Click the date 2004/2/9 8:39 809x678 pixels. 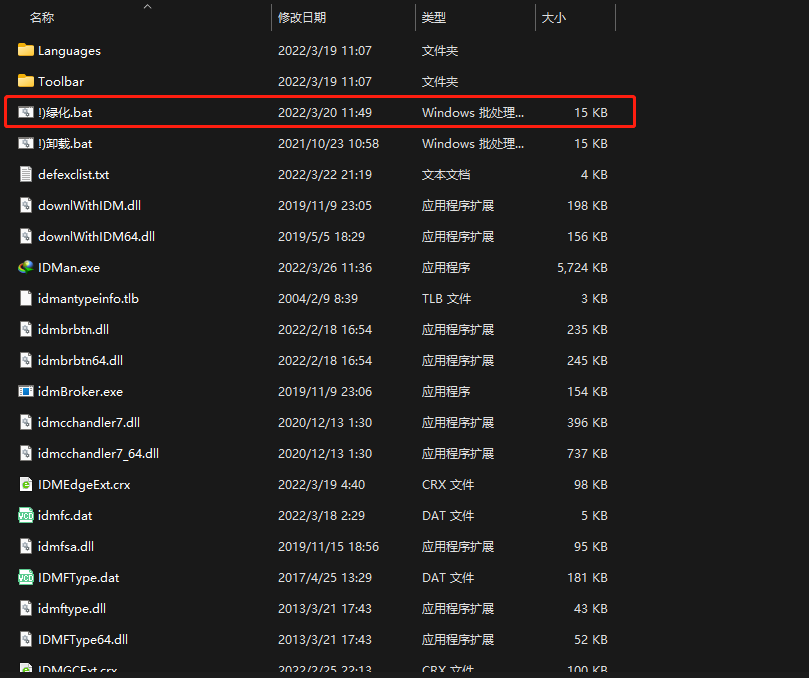(x=318, y=298)
